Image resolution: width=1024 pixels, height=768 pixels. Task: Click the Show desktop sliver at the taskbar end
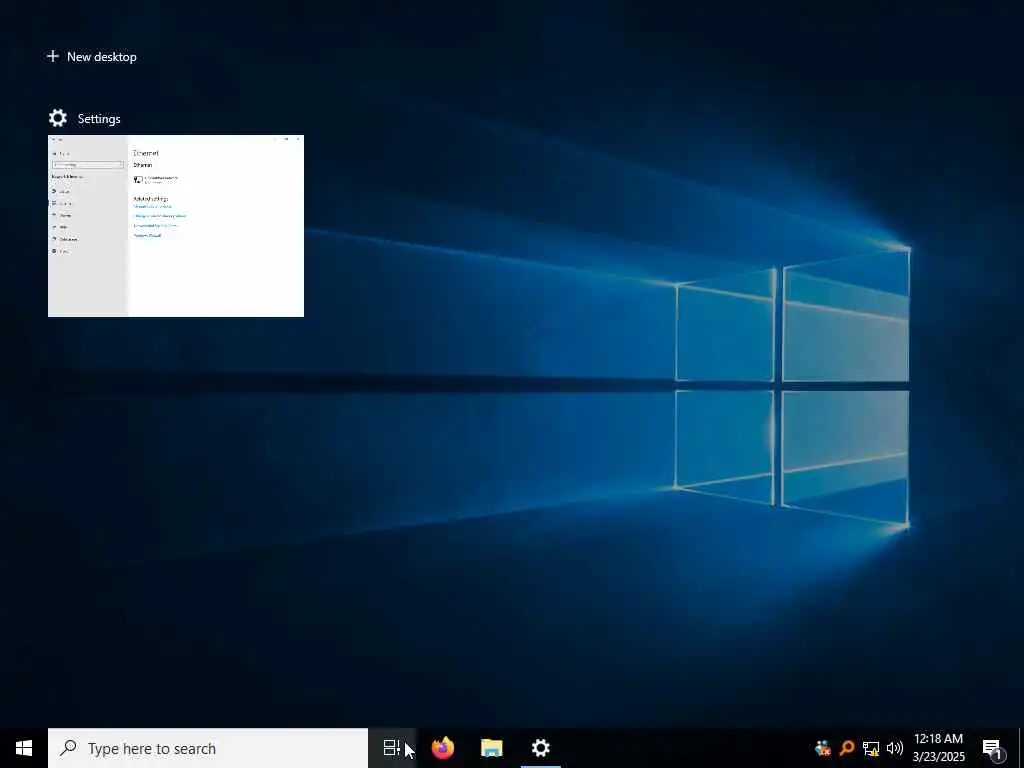[x=1021, y=748]
